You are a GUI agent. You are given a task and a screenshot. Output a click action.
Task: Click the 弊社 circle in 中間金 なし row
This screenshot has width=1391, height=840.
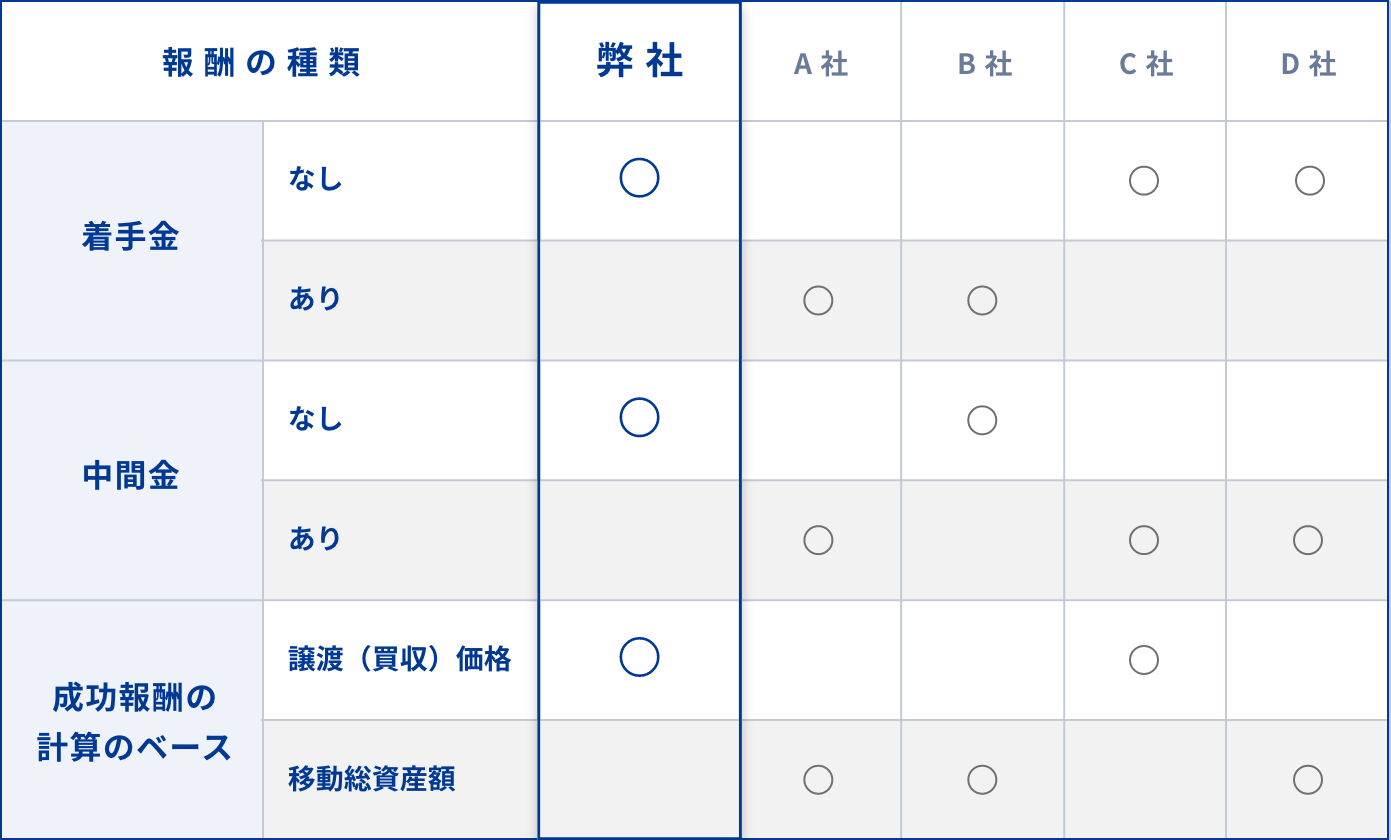pos(639,418)
